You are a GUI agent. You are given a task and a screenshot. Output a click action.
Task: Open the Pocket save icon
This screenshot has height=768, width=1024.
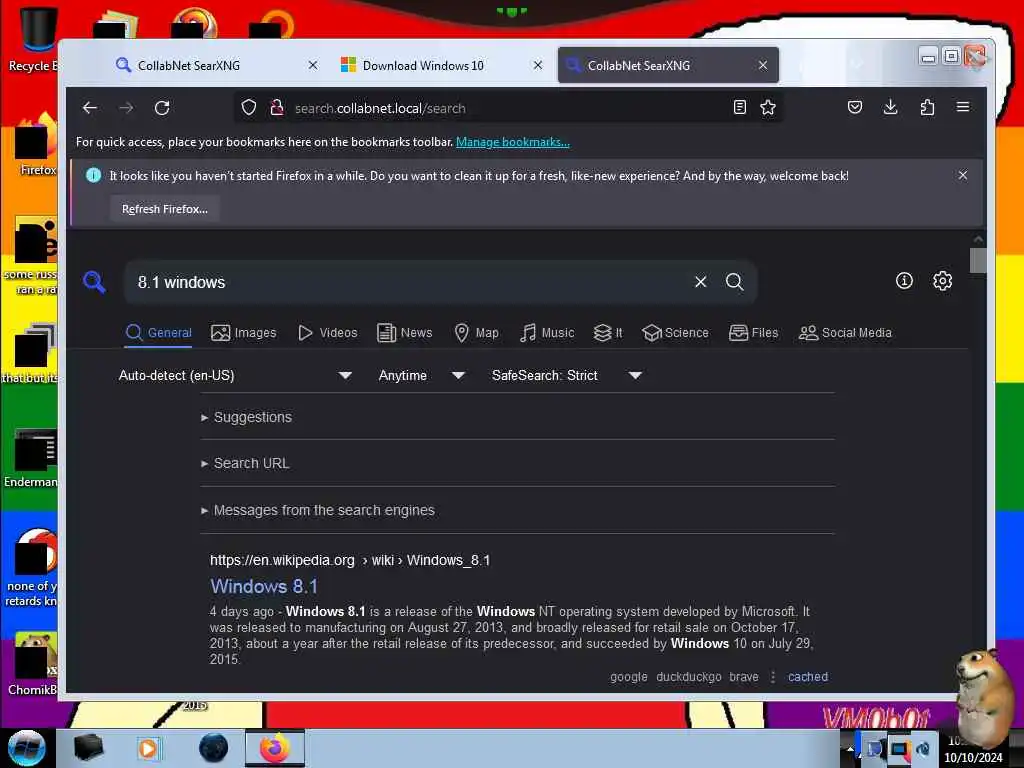[x=854, y=107]
